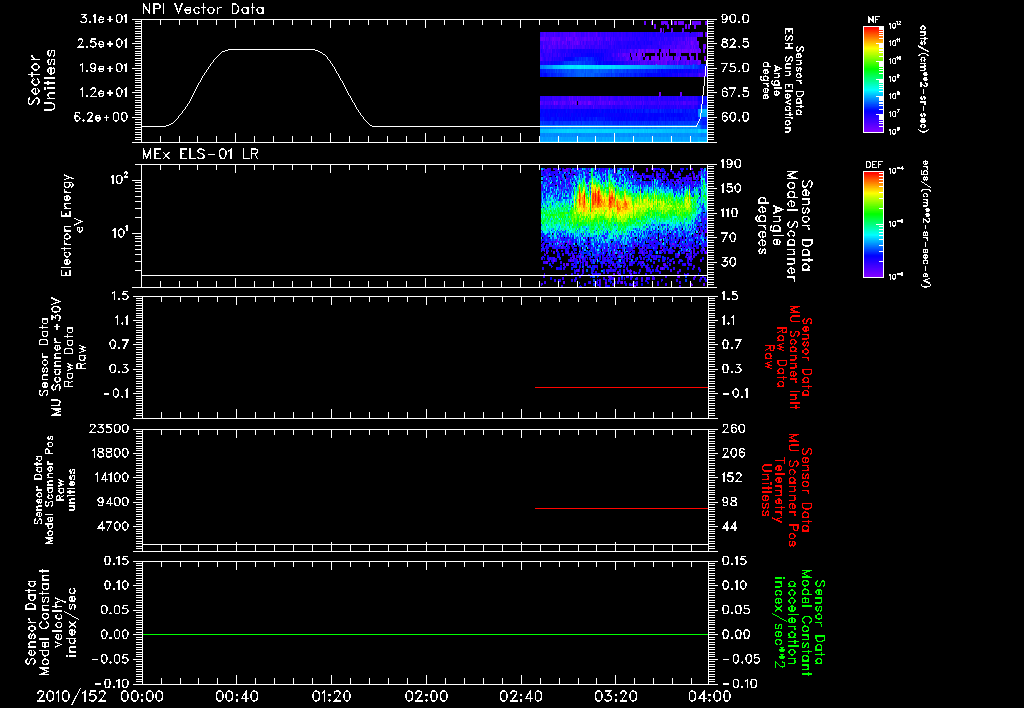The height and width of the screenshot is (708, 1024).
Task: Click the "Electron Energy eV" axis label
Action: pyautogui.click(x=72, y=225)
